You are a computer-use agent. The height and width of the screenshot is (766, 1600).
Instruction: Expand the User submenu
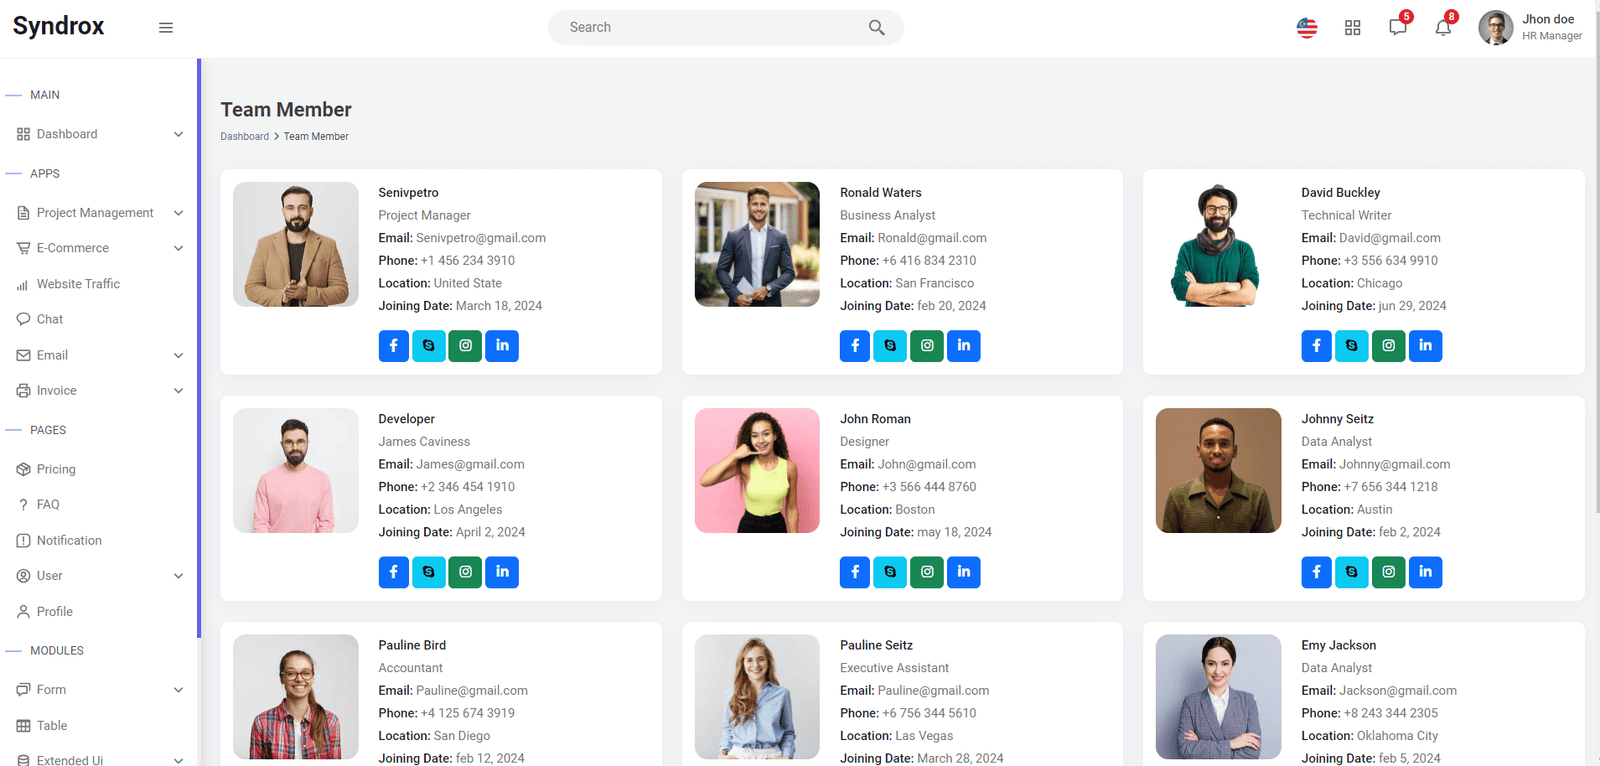(x=100, y=576)
